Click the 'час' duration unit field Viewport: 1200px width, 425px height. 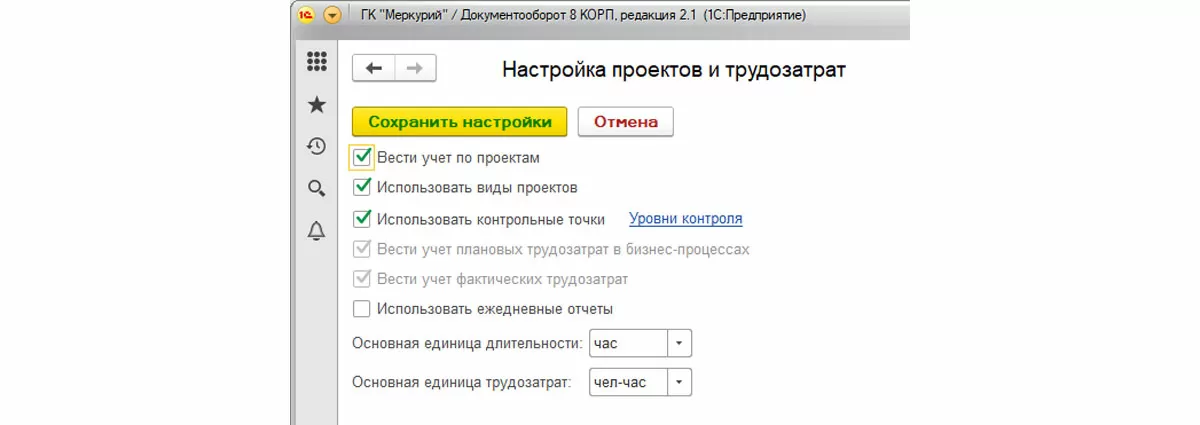point(627,343)
